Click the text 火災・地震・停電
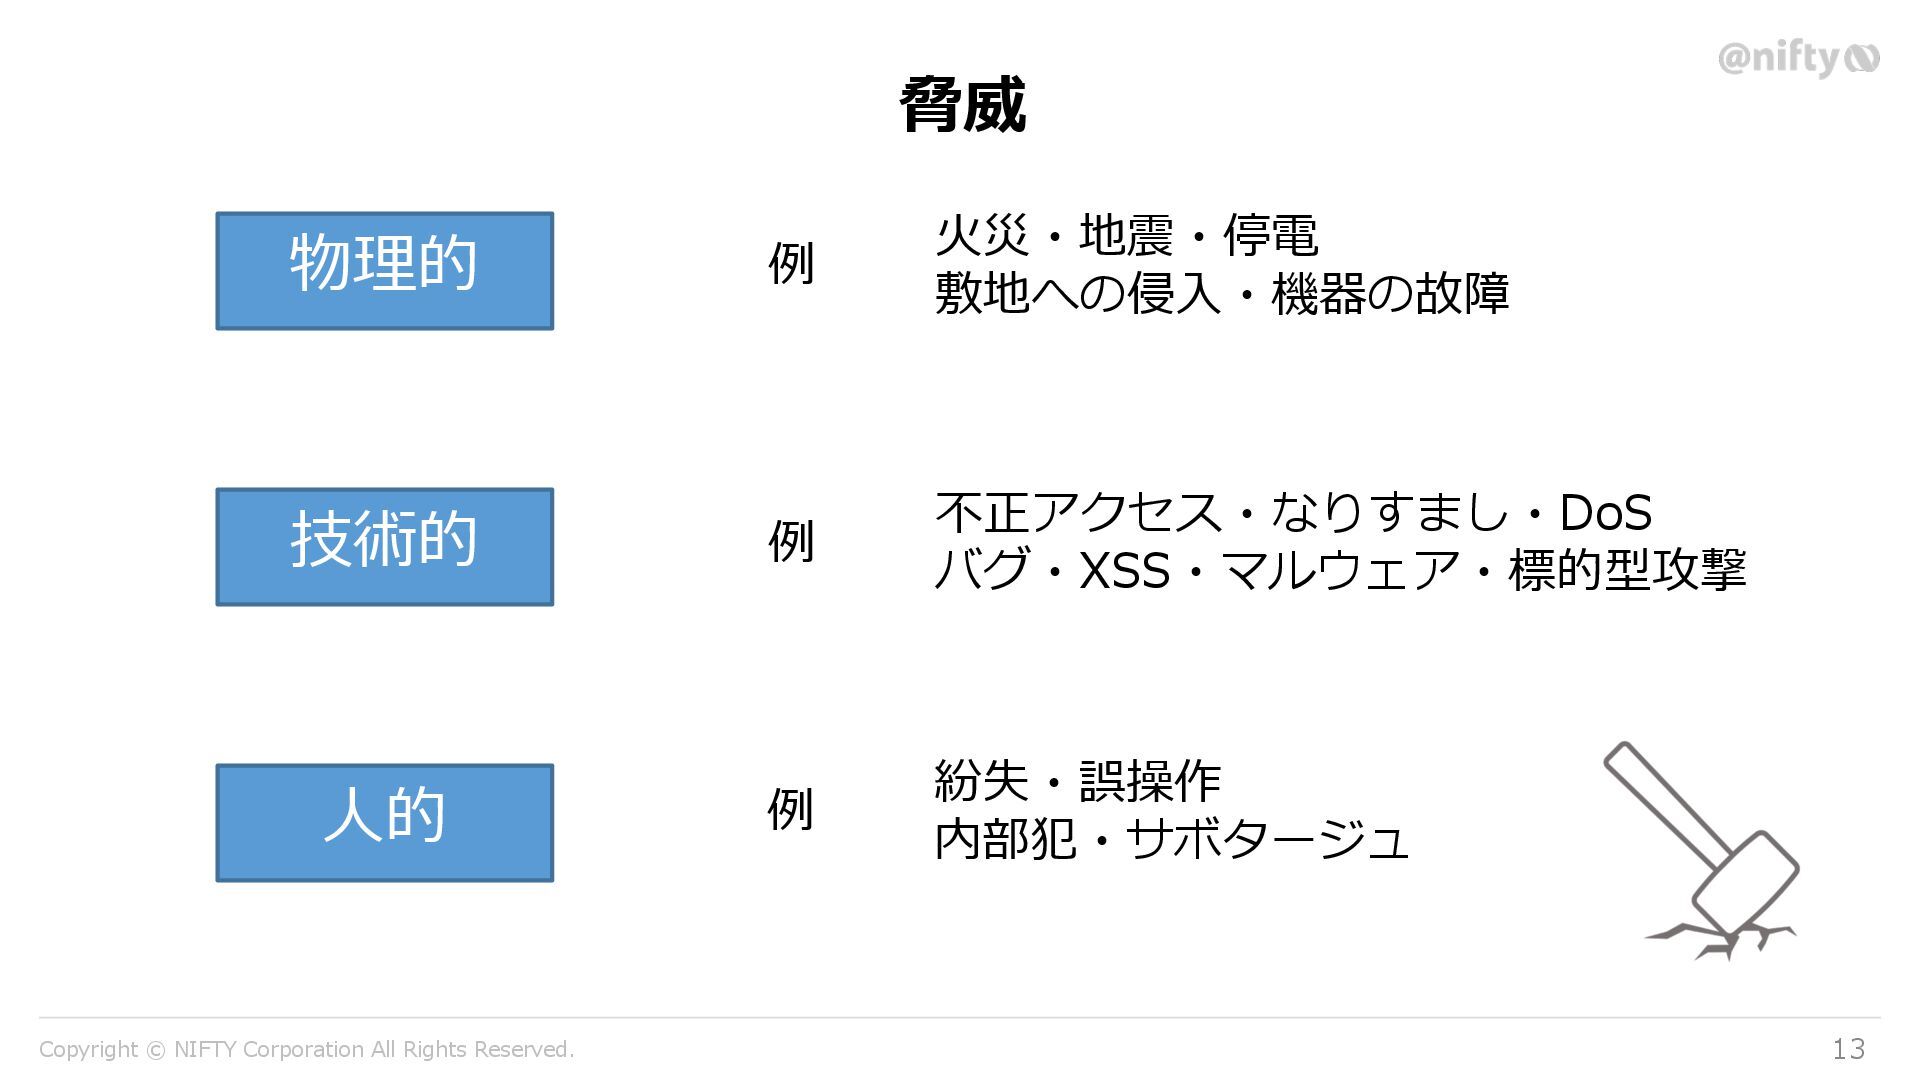 (1126, 237)
